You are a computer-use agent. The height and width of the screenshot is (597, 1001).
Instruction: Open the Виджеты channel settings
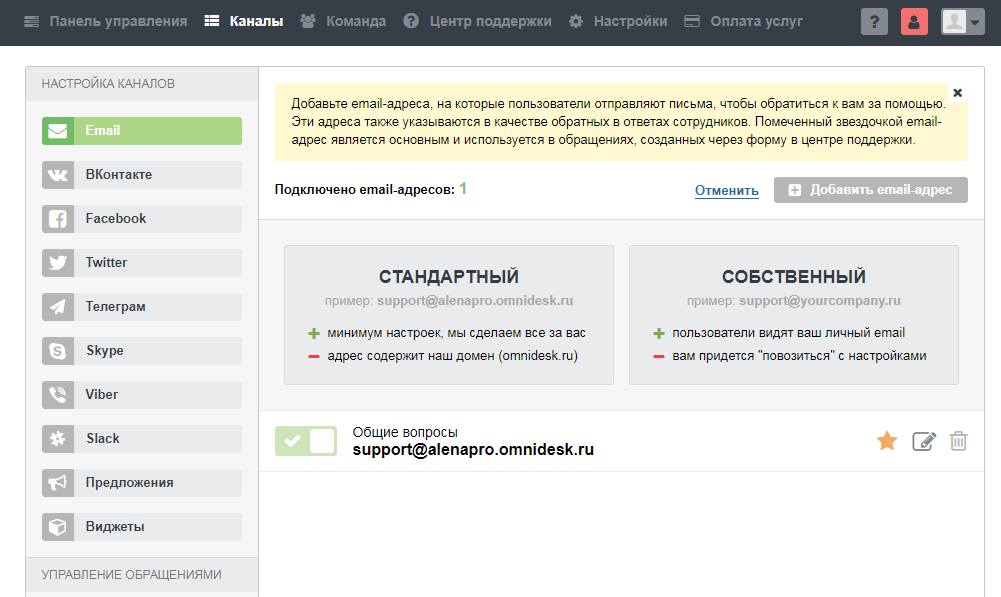tap(140, 526)
